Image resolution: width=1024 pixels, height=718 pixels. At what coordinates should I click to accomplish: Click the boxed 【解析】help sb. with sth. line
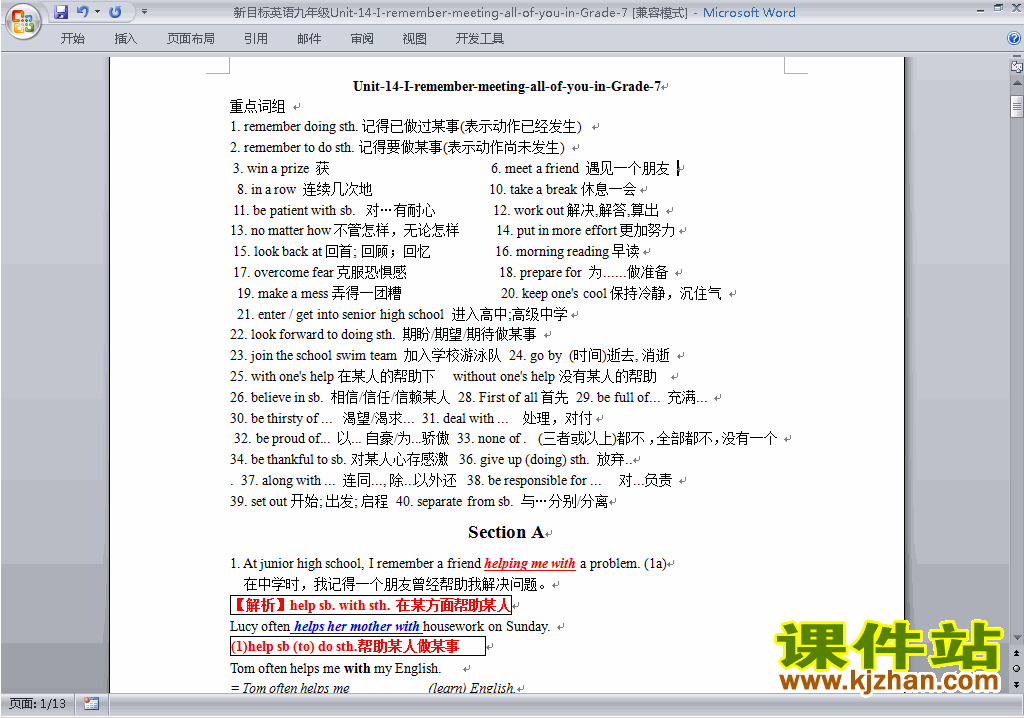[371, 605]
